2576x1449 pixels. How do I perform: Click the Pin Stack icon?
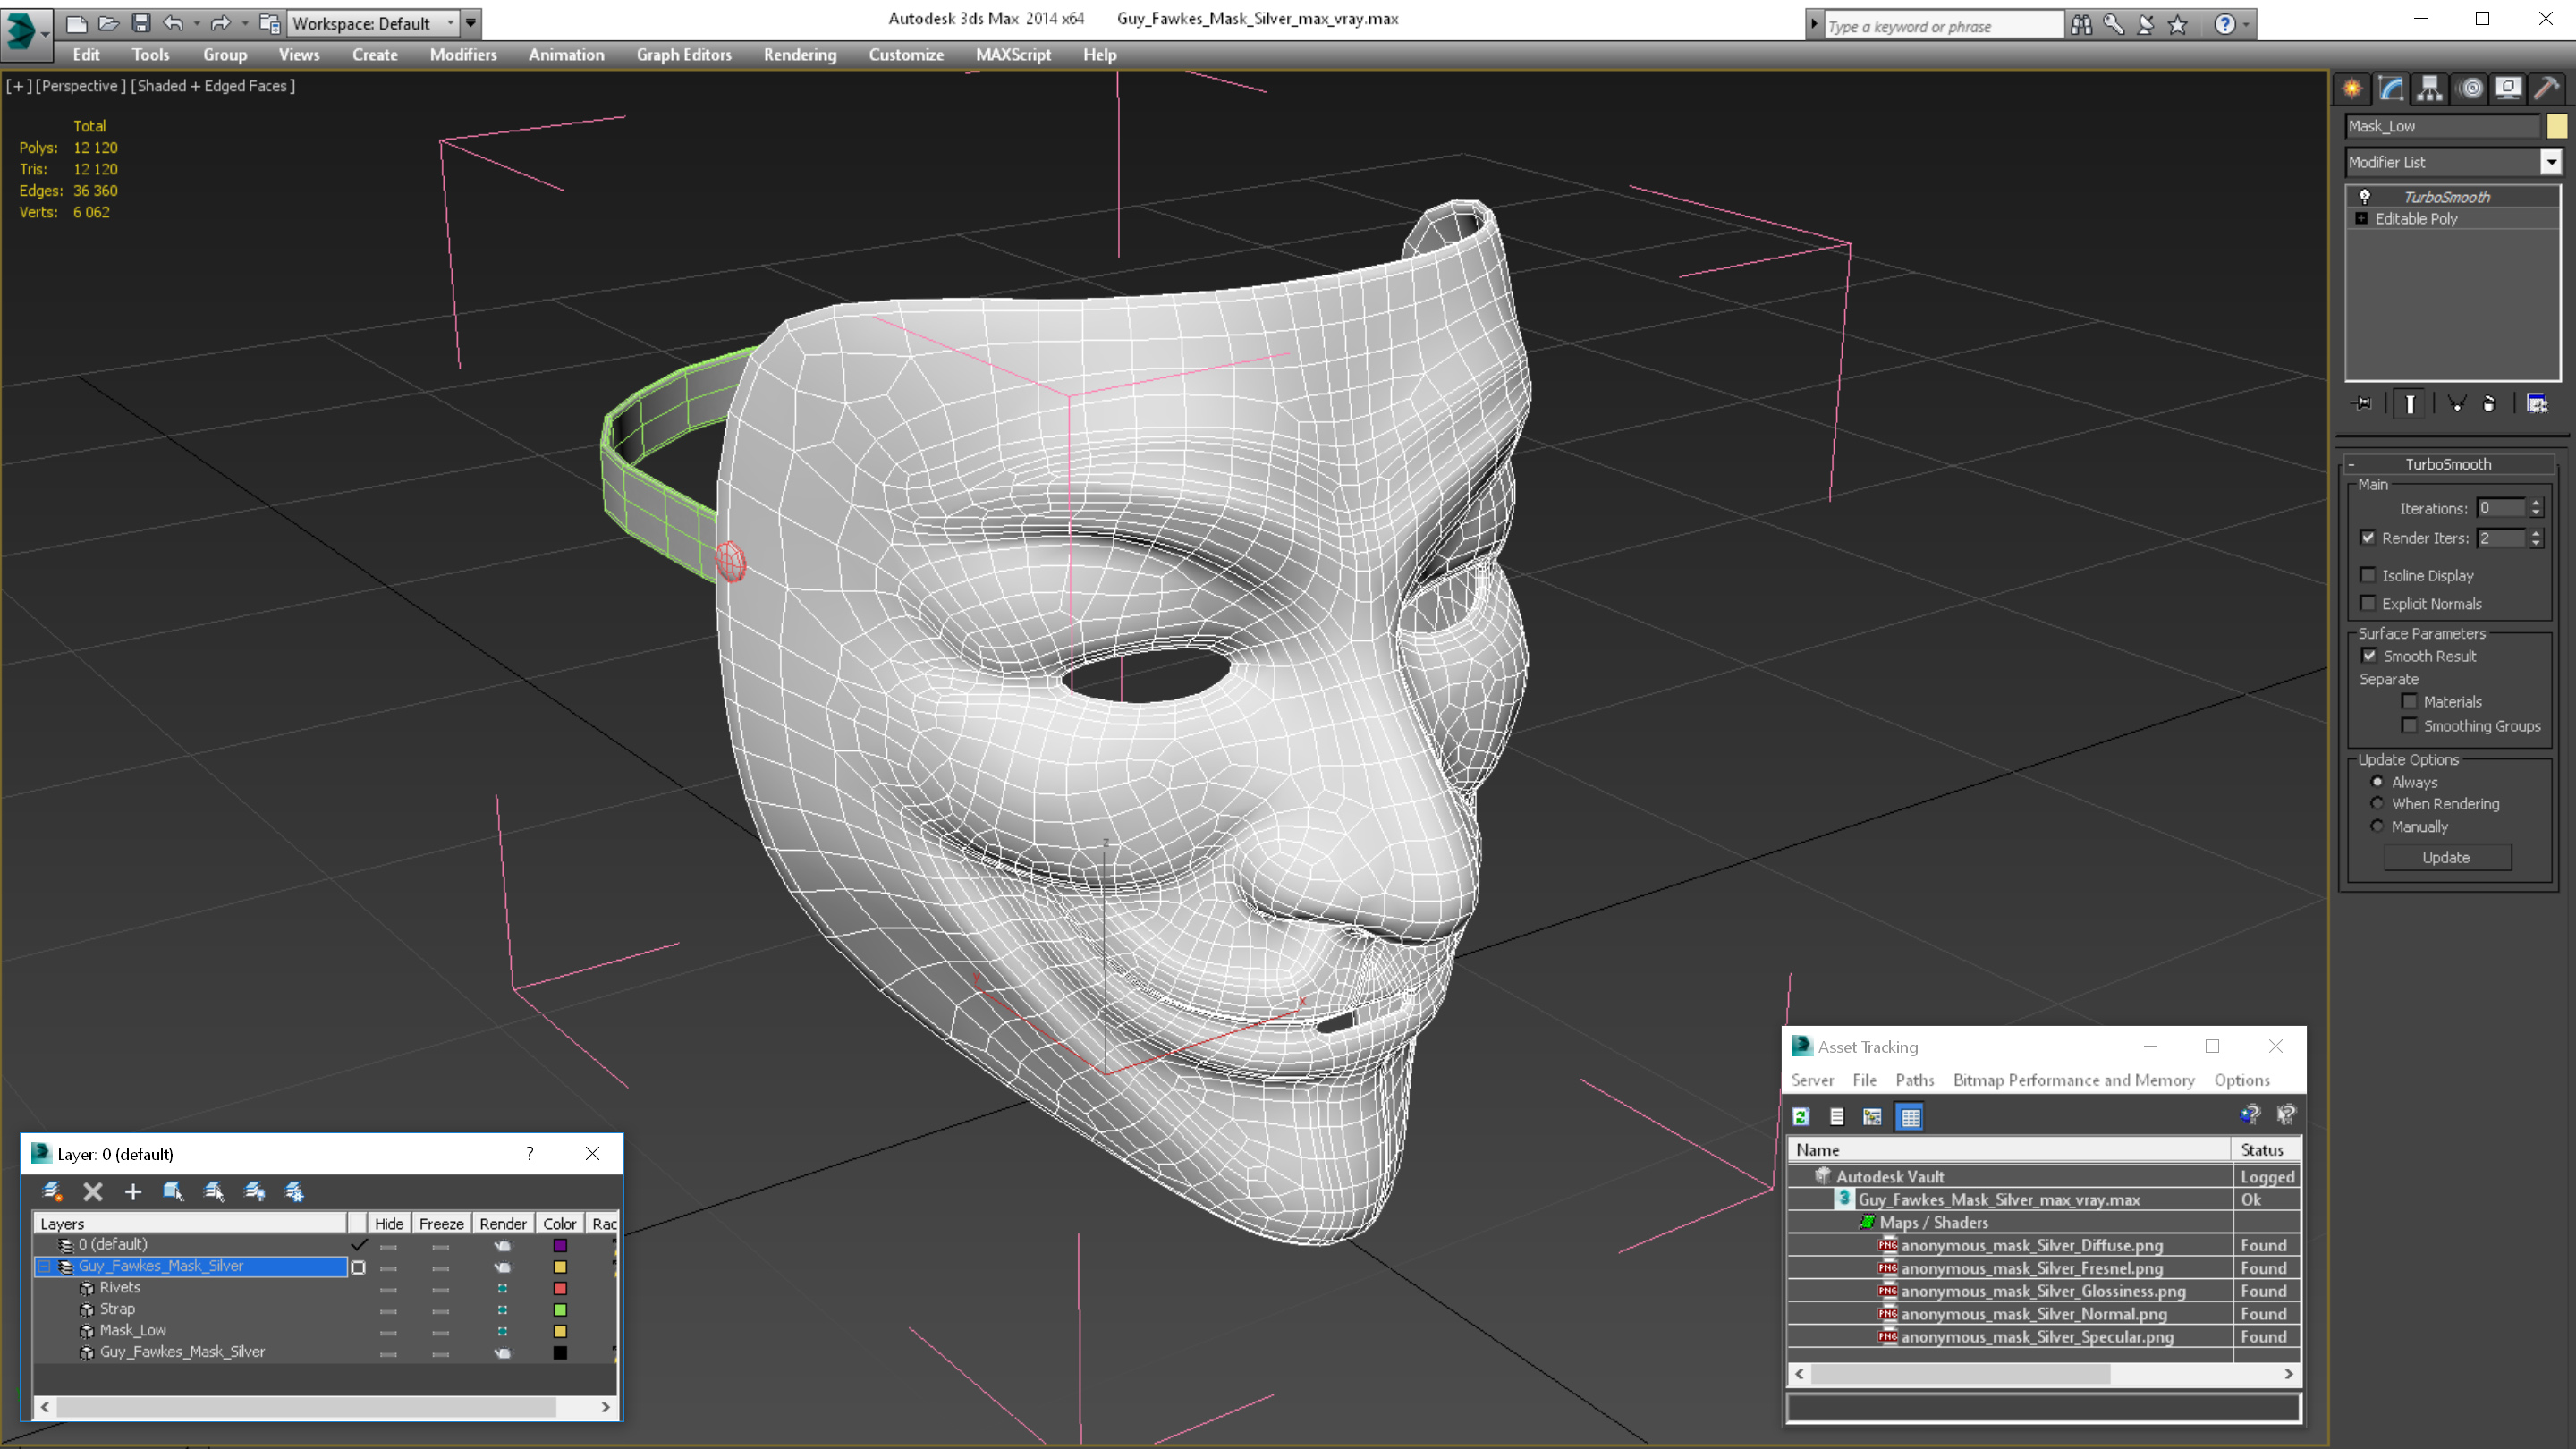pyautogui.click(x=2363, y=404)
